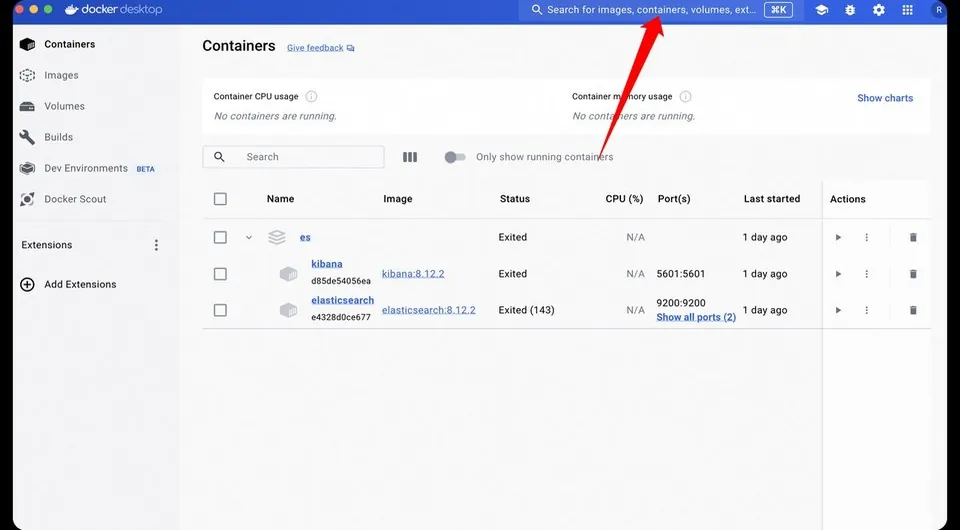Select the elasticsearch container checkbox
This screenshot has height=530, width=960.
point(220,310)
